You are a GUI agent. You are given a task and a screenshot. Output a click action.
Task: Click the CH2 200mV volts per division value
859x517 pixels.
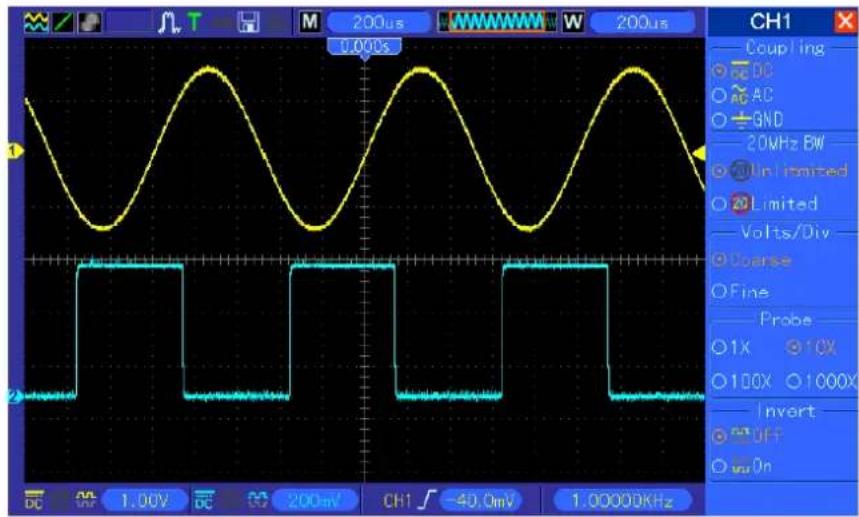[314, 501]
